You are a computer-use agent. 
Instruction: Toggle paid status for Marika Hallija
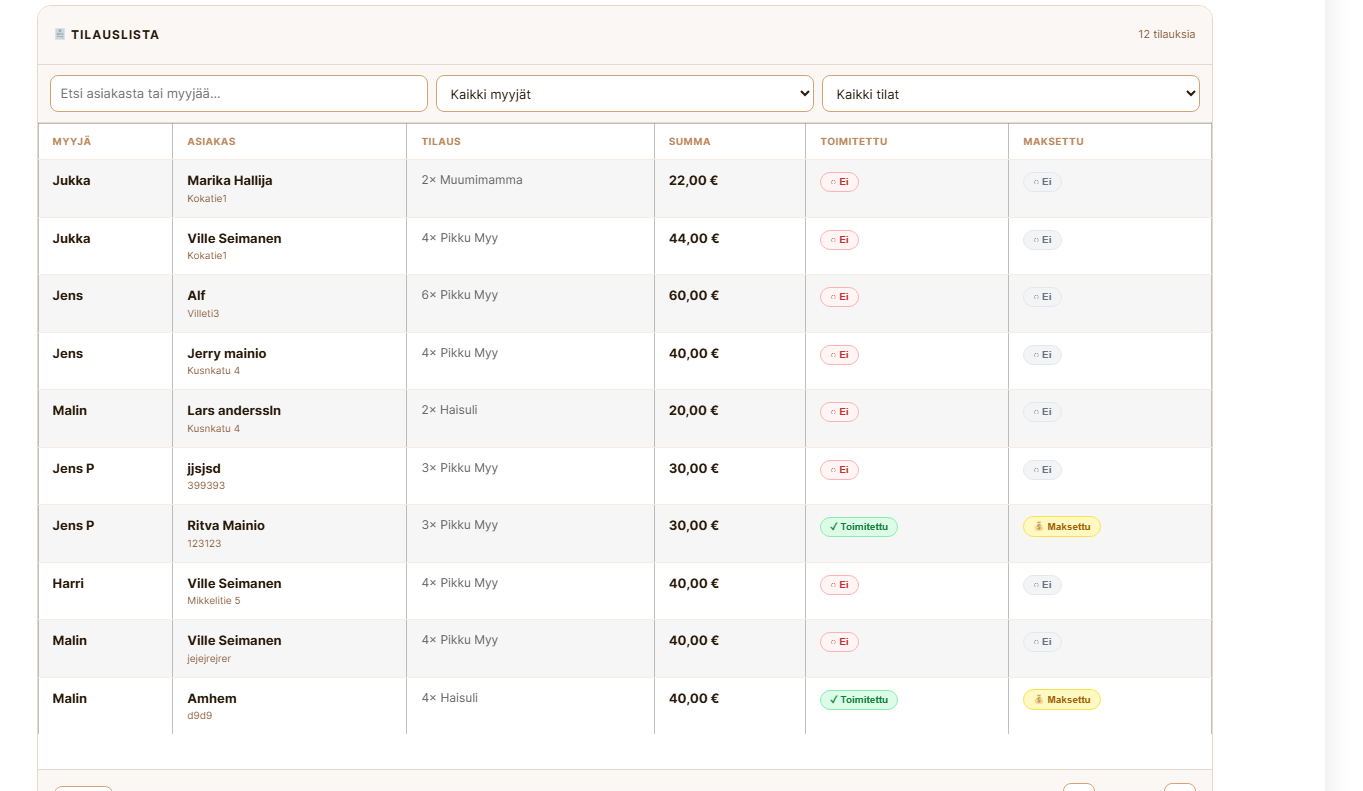pyautogui.click(x=1042, y=182)
